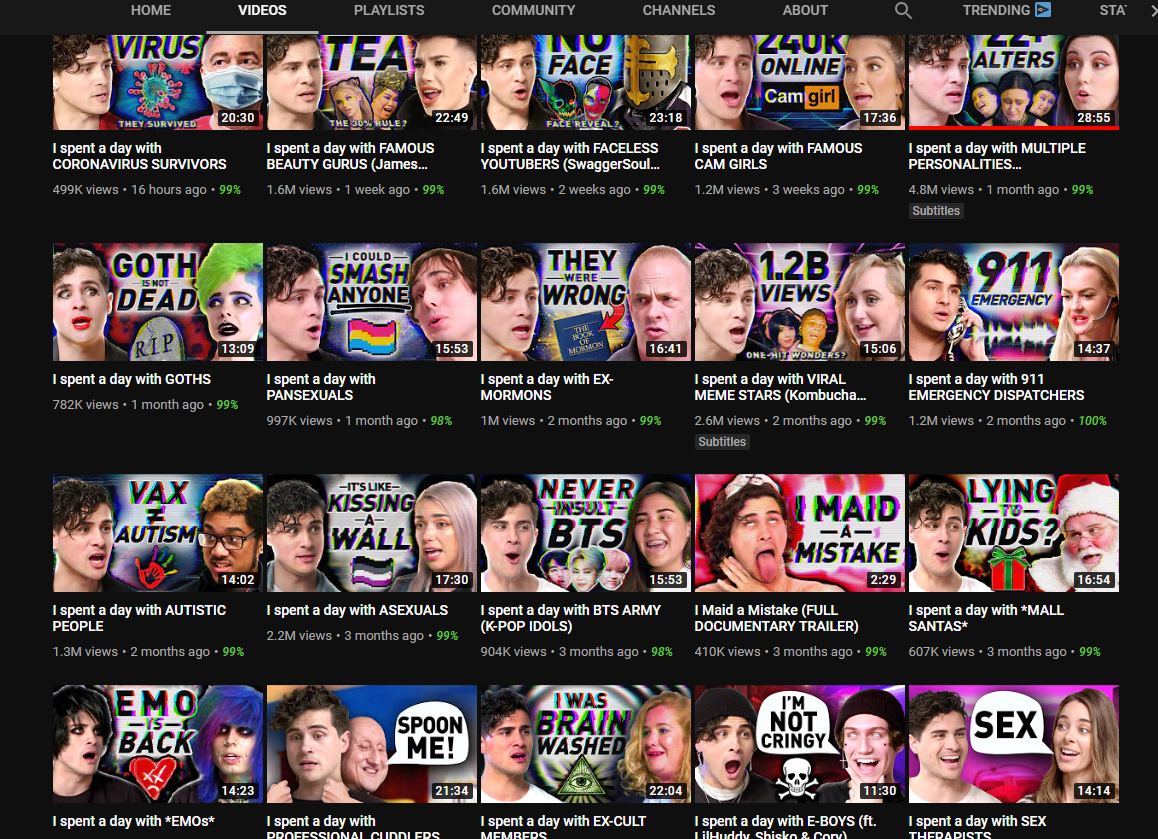Click title 'I spent a day with FAMOUS BEAUTY GURUS'
Viewport: 1158px width, 839px height.
click(x=350, y=156)
